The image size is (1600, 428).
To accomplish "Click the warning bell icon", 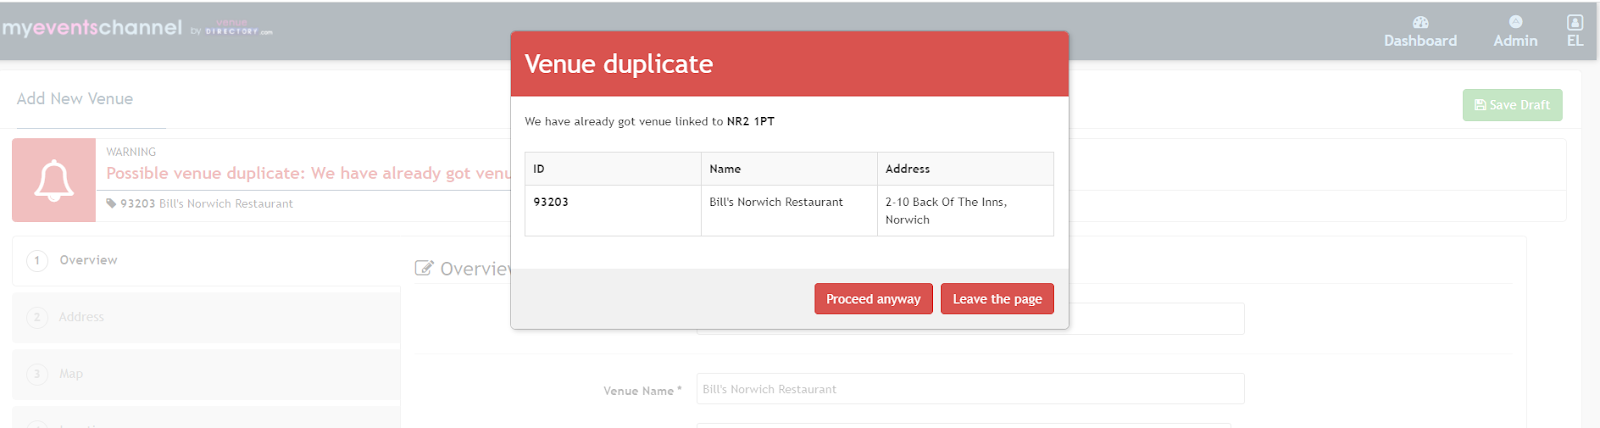I will tap(54, 180).
